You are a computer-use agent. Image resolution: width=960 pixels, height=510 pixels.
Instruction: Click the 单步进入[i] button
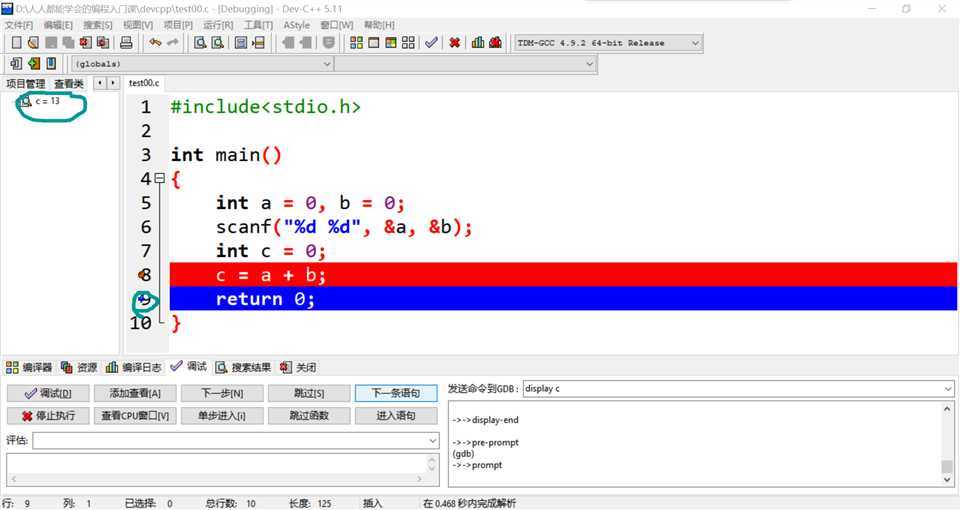[222, 416]
